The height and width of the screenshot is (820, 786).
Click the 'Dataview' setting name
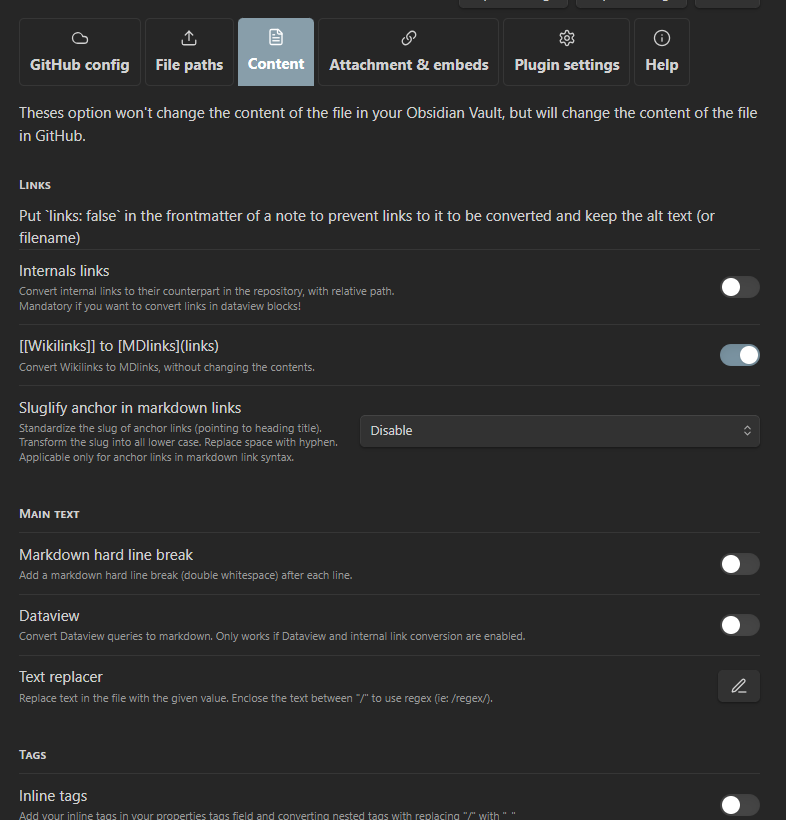click(49, 616)
